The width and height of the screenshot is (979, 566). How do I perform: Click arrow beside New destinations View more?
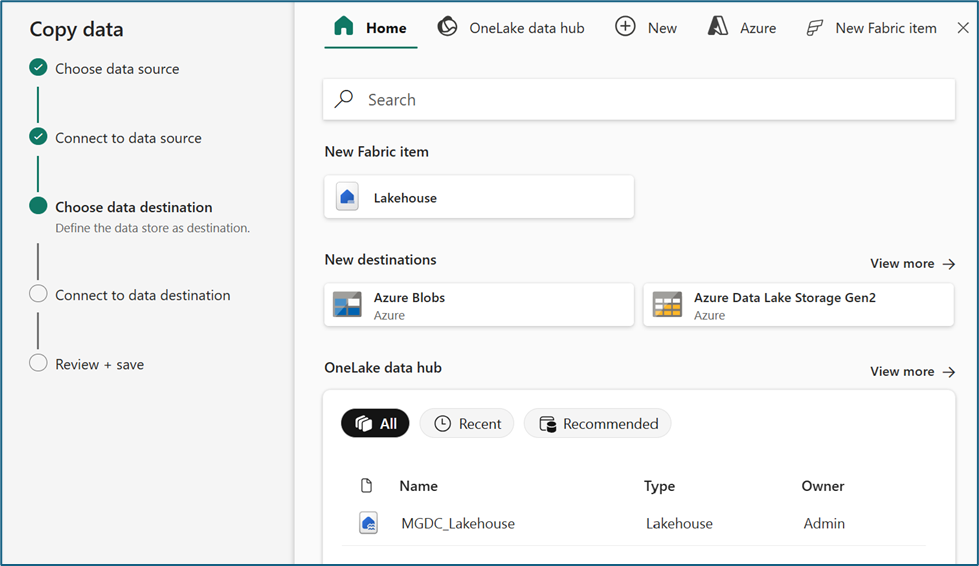949,264
